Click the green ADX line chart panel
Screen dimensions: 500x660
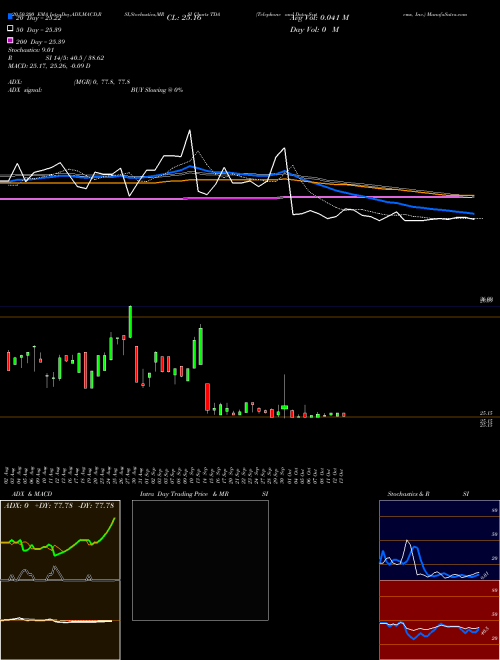point(60,540)
